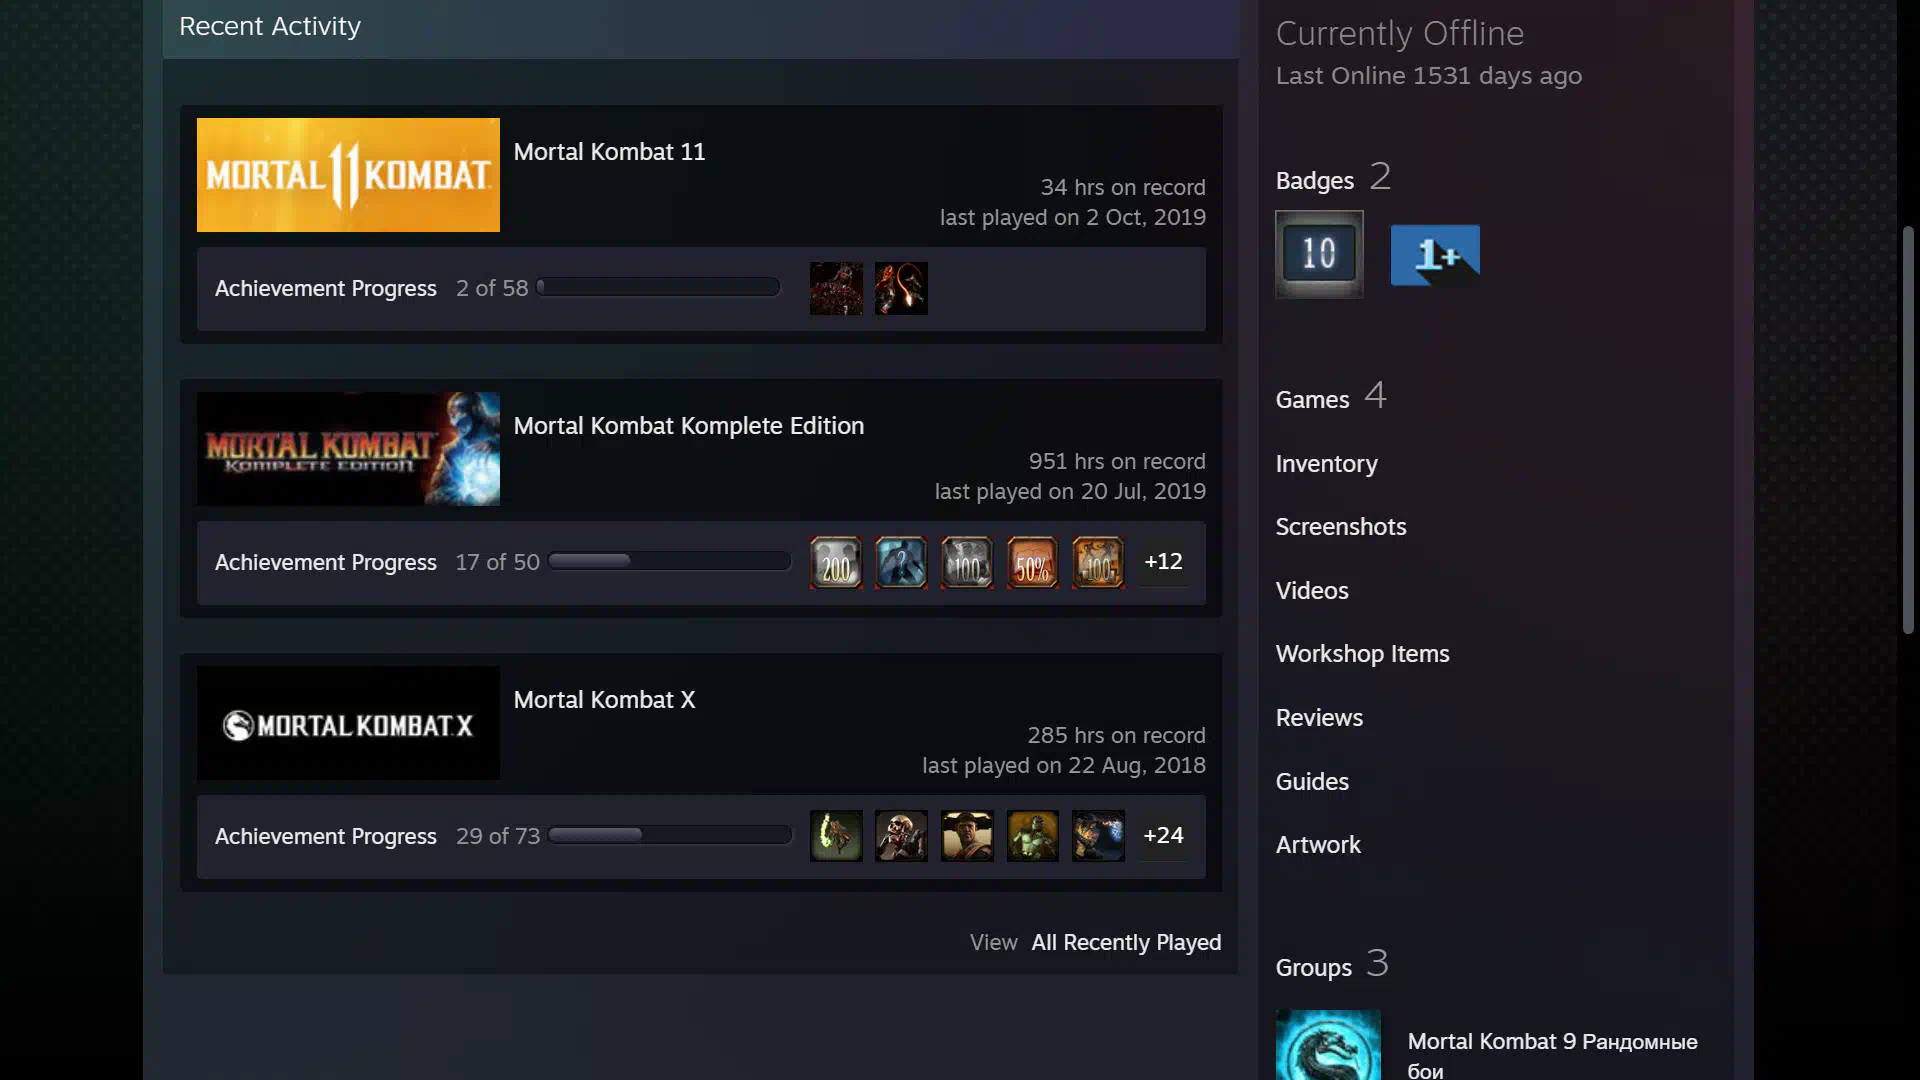The width and height of the screenshot is (1920, 1080).
Task: Click 'last played on 2 Oct, 2019' text
Action: (x=1072, y=218)
